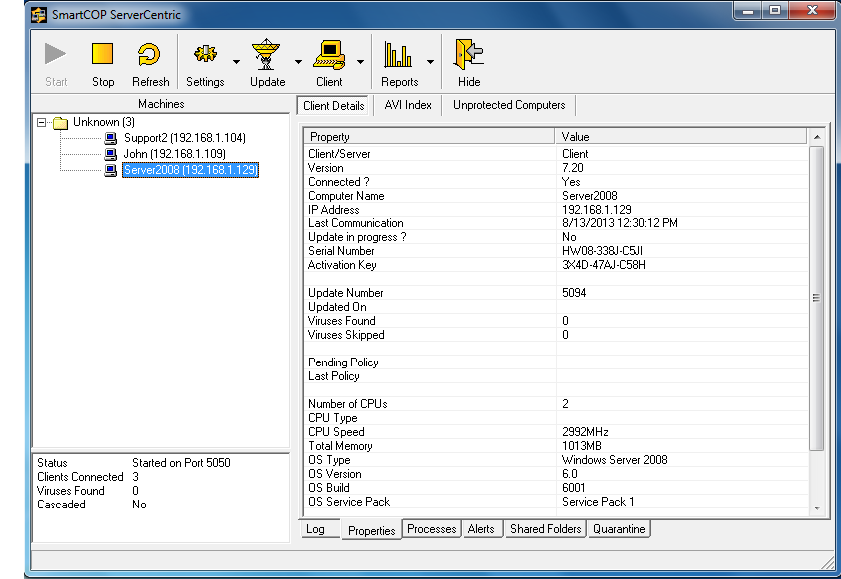Click the Activation Key value 3X4D-47AJ-C58H

click(x=604, y=265)
